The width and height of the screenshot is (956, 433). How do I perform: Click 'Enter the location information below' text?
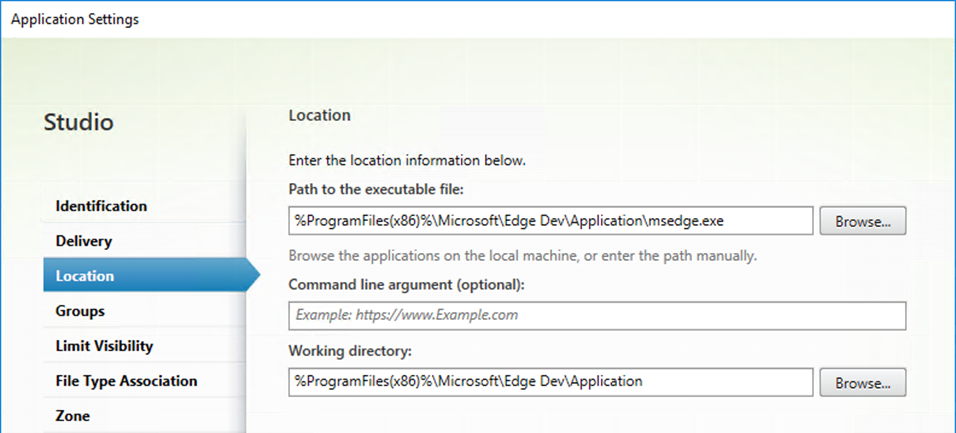click(x=407, y=162)
